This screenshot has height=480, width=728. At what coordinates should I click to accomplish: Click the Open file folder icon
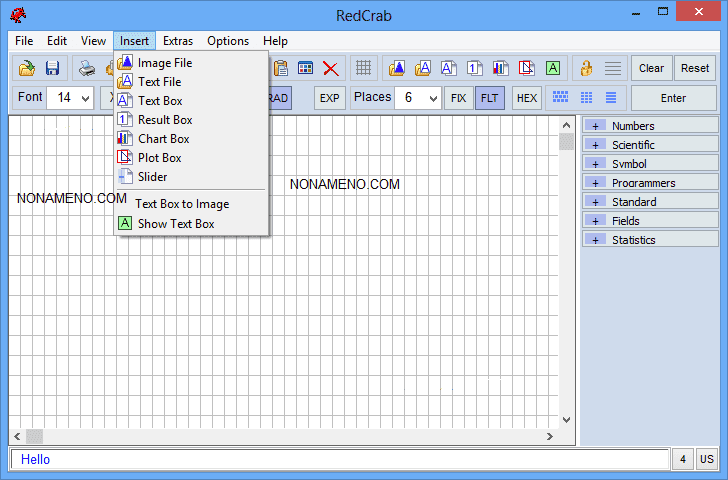27,68
